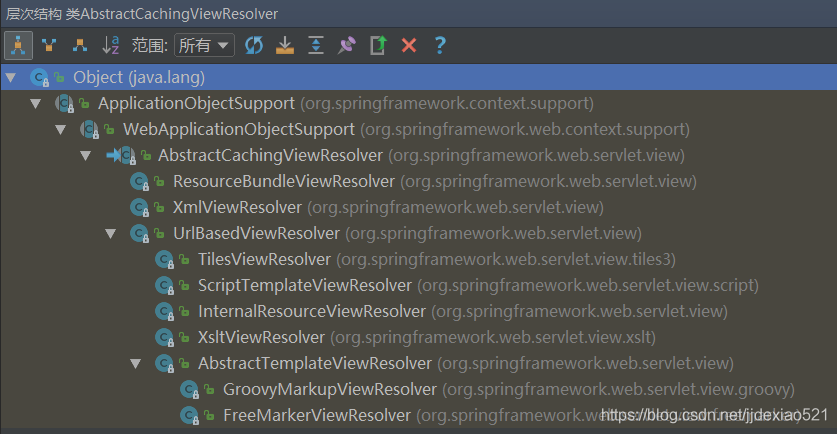Viewport: 837px width, 434px height.
Task: Collapse the AbstractCachingViewResolver node
Action: [x=85, y=155]
